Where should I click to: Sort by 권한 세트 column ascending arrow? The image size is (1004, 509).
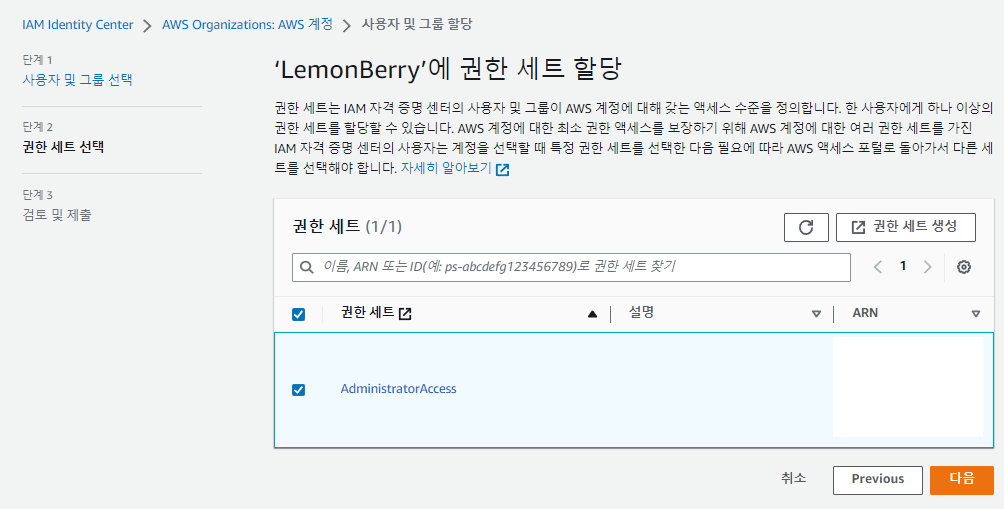pos(592,314)
